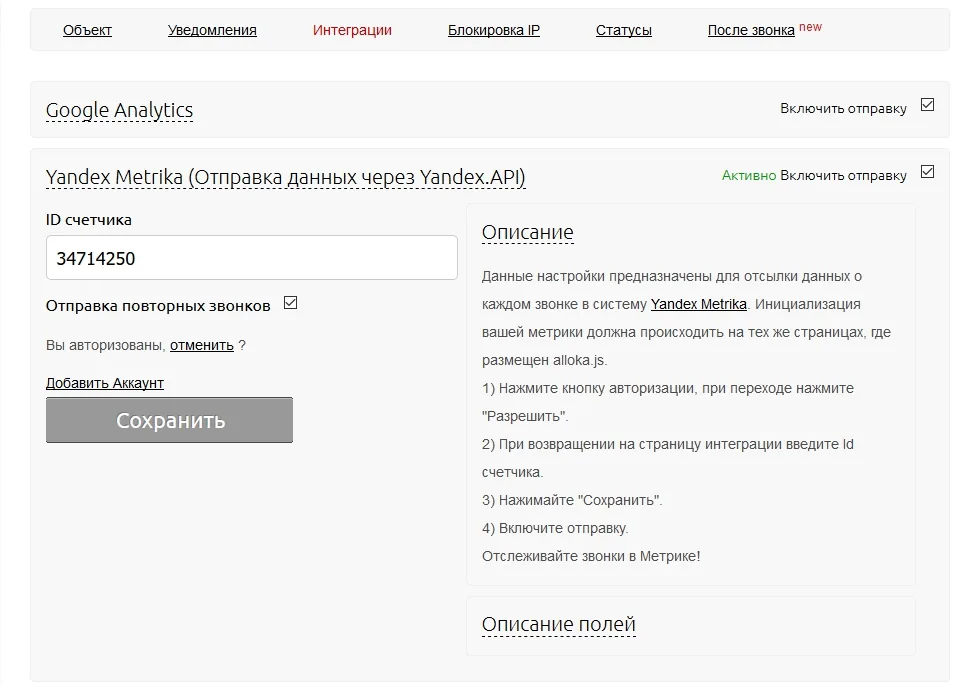Click the Вы авторизованы text

pos(106,345)
